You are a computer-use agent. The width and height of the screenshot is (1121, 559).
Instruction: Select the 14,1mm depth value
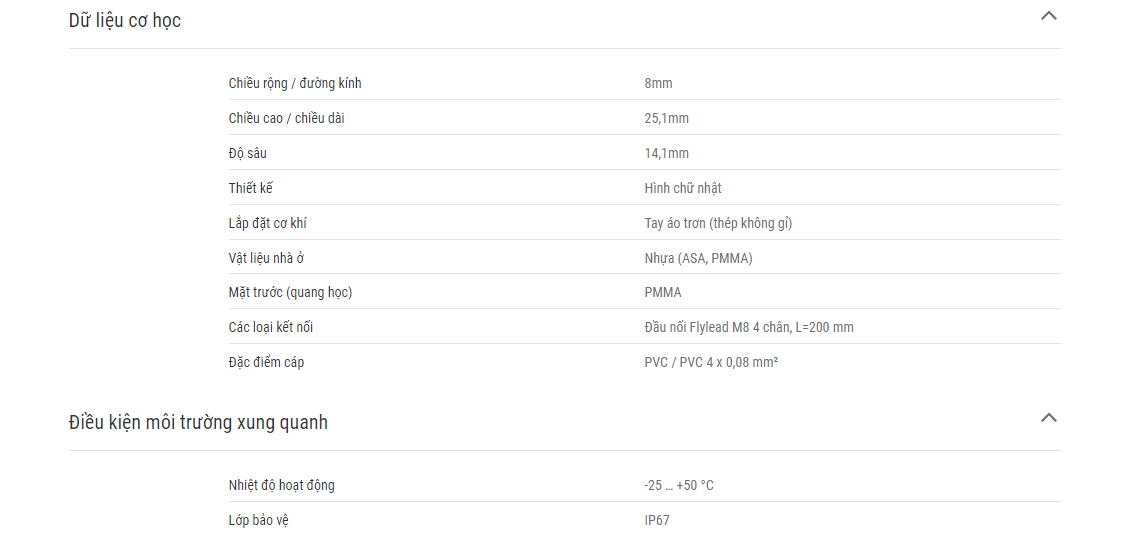[666, 154]
